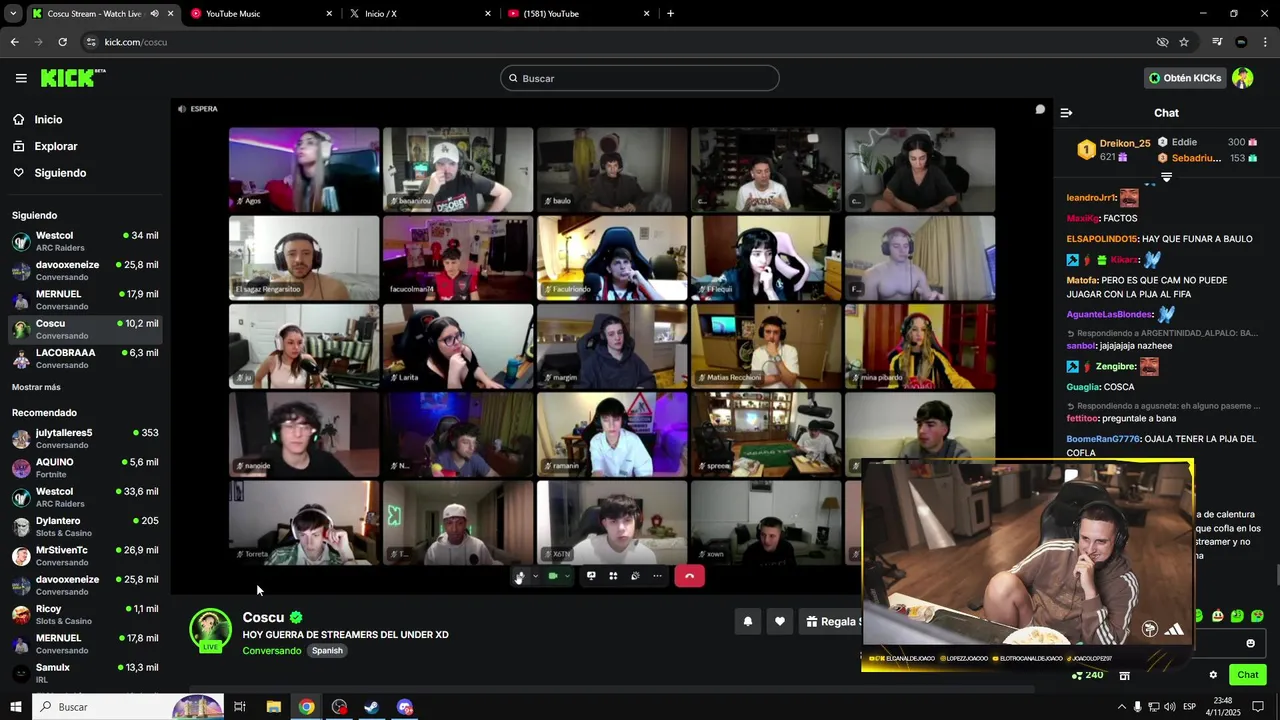Click the heart follow button

pos(780,621)
